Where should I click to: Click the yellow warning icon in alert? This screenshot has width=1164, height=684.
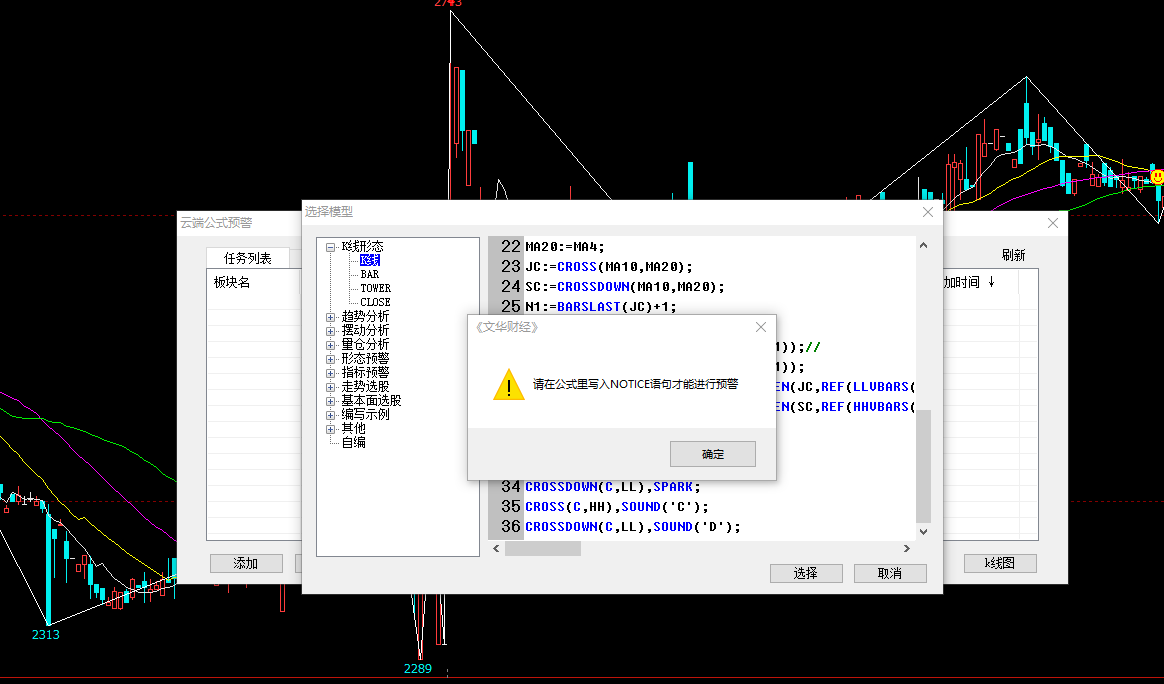coord(508,385)
